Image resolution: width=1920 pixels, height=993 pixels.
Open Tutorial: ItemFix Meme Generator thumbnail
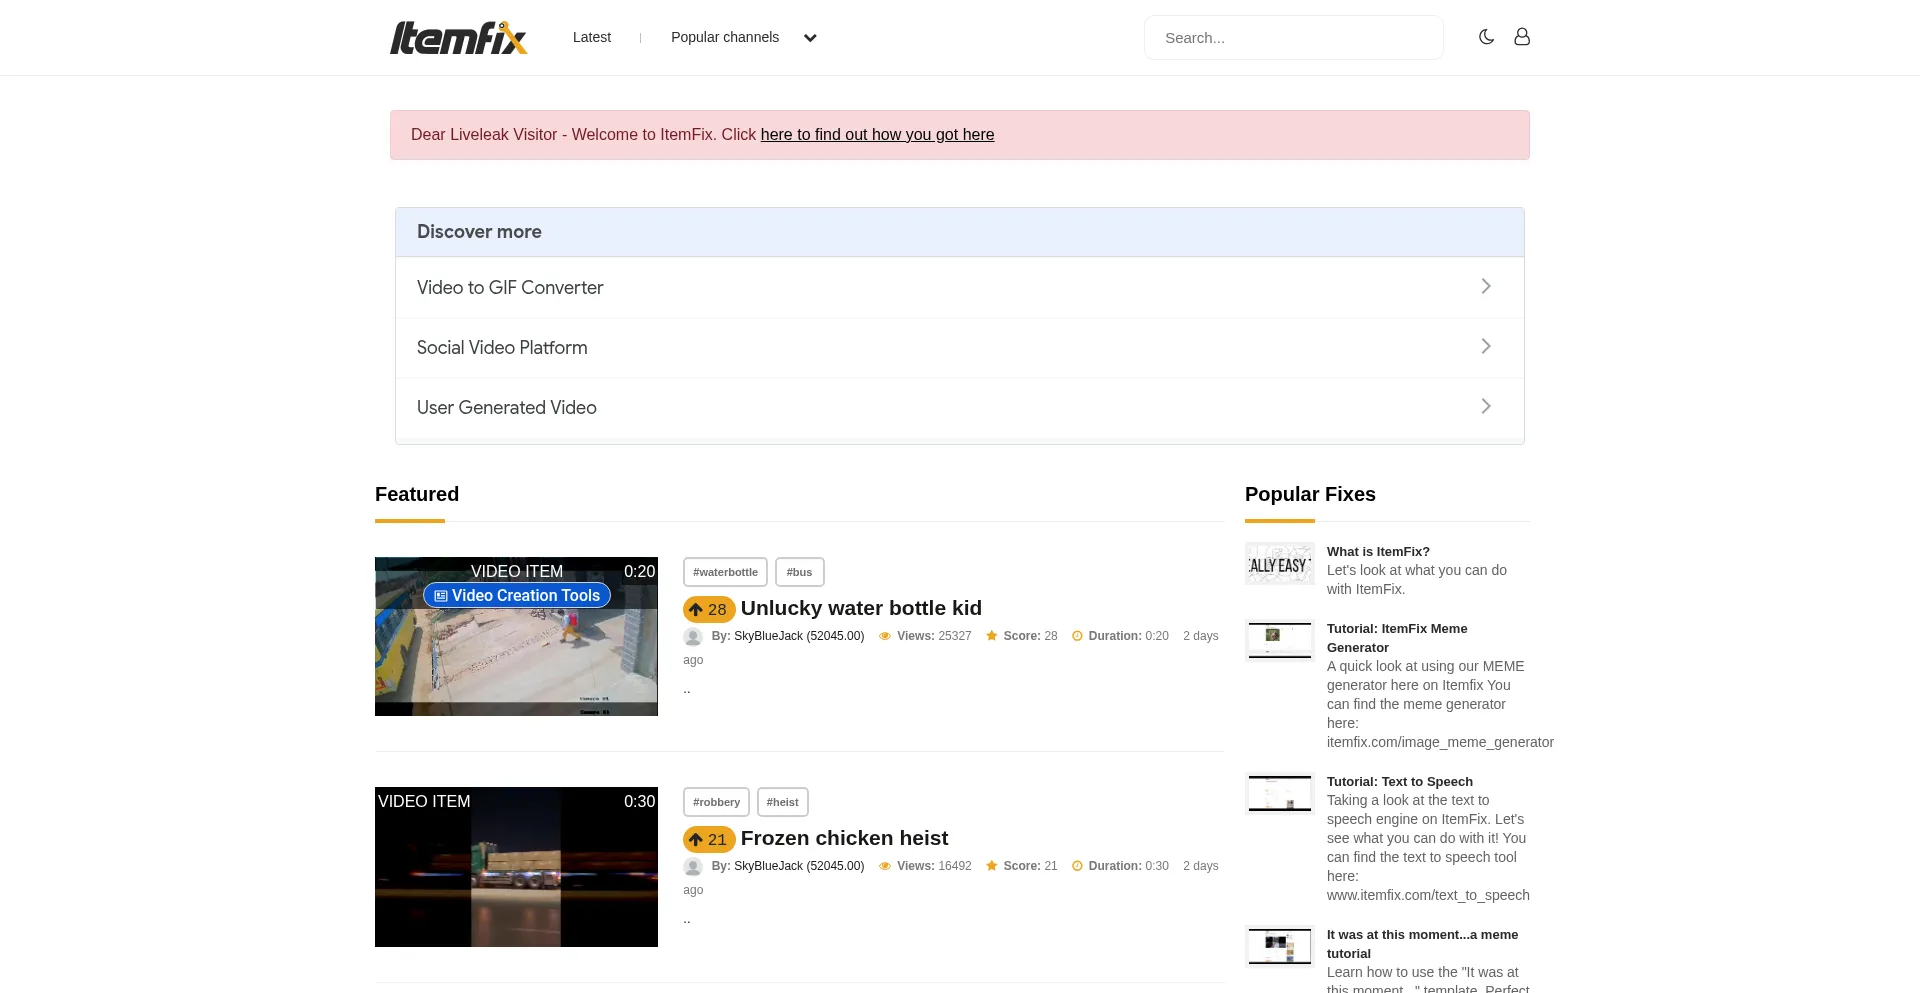coord(1280,640)
